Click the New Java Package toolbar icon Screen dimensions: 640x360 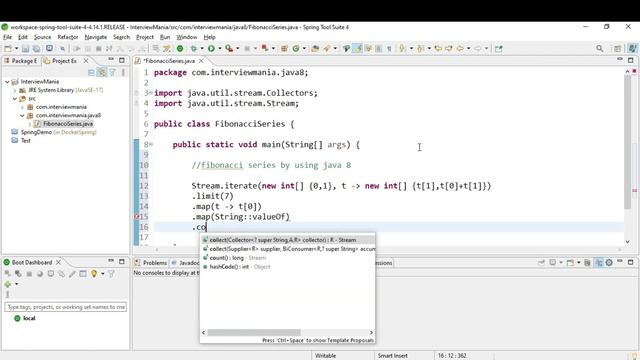pyautogui.click(x=284, y=49)
